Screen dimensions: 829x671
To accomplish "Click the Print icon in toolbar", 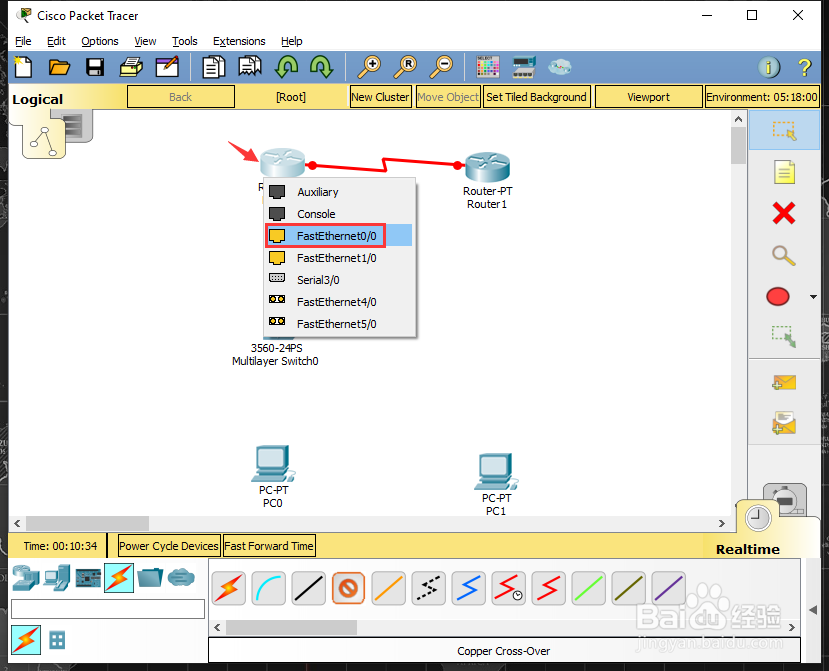I will click(131, 67).
